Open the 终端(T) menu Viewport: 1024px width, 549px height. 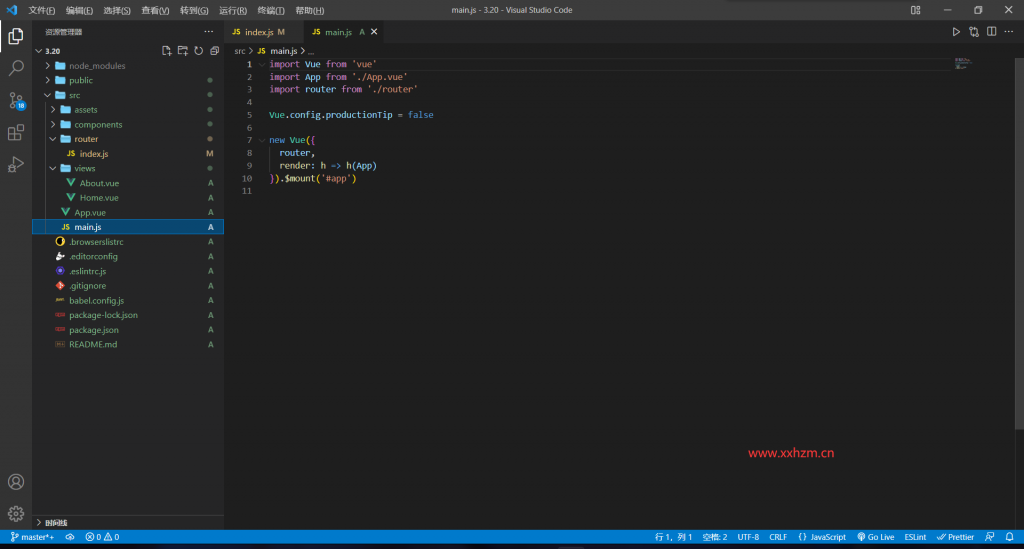(271, 10)
